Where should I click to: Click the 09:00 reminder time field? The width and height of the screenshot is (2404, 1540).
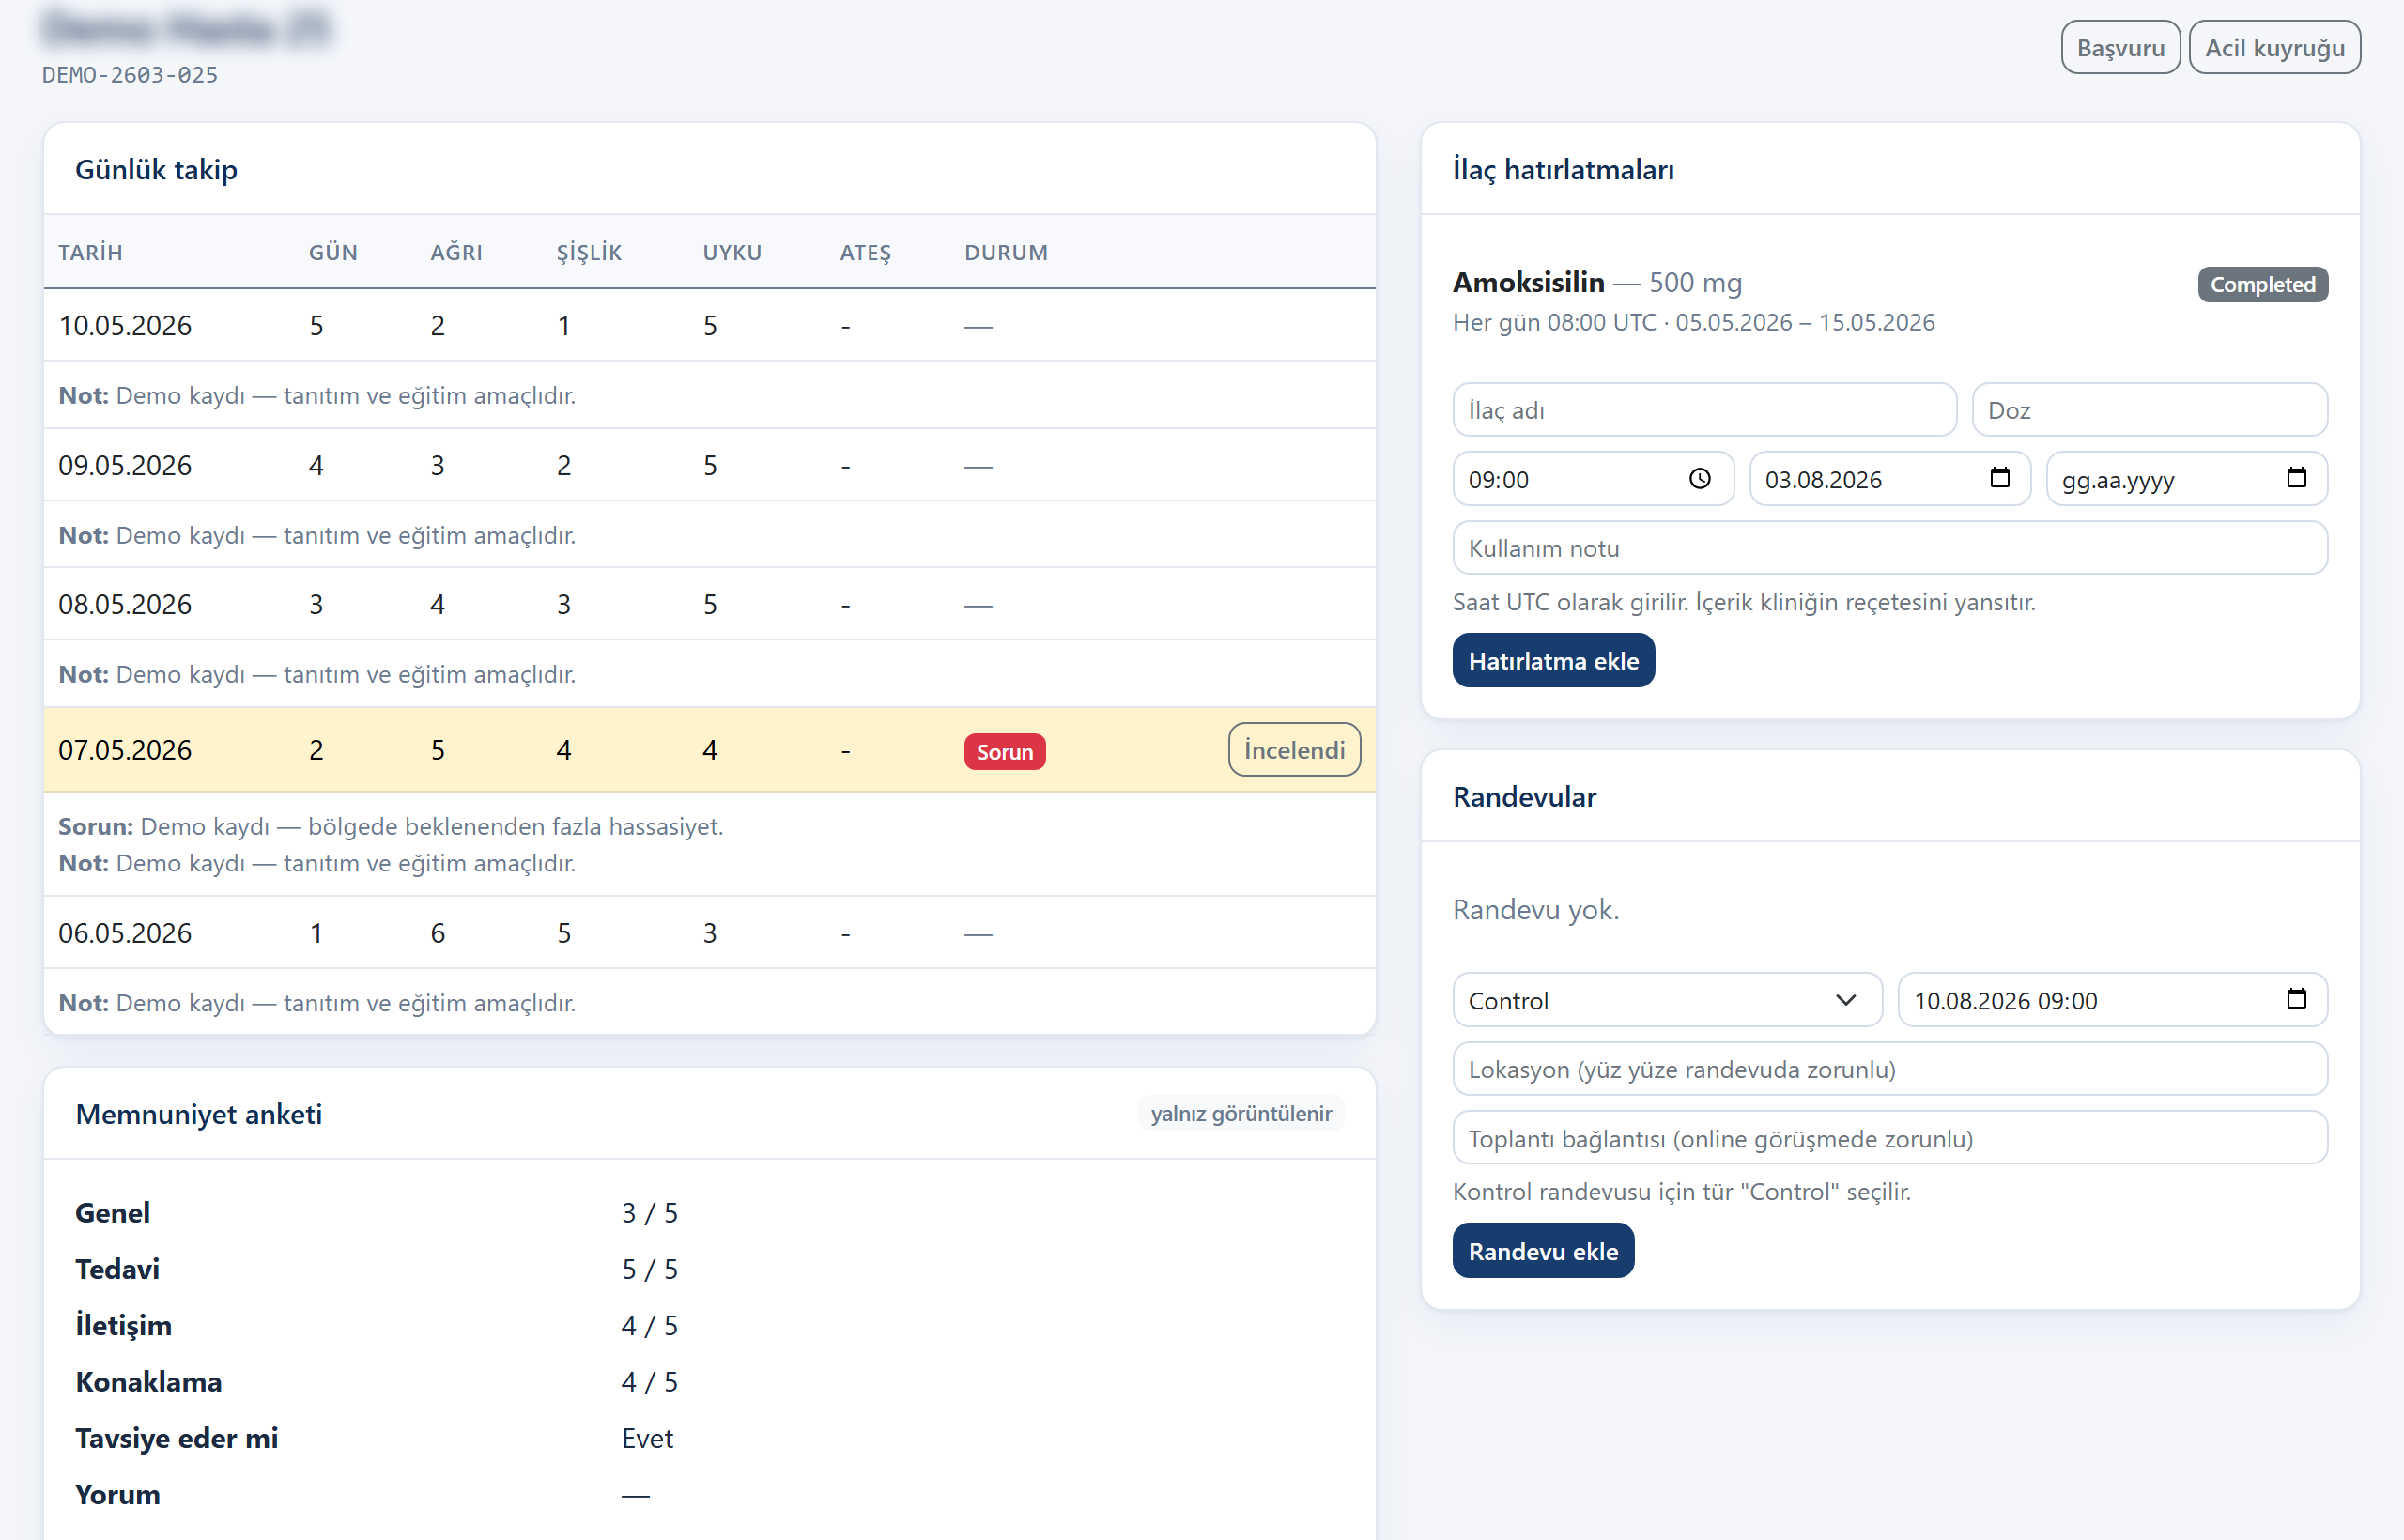(1593, 479)
